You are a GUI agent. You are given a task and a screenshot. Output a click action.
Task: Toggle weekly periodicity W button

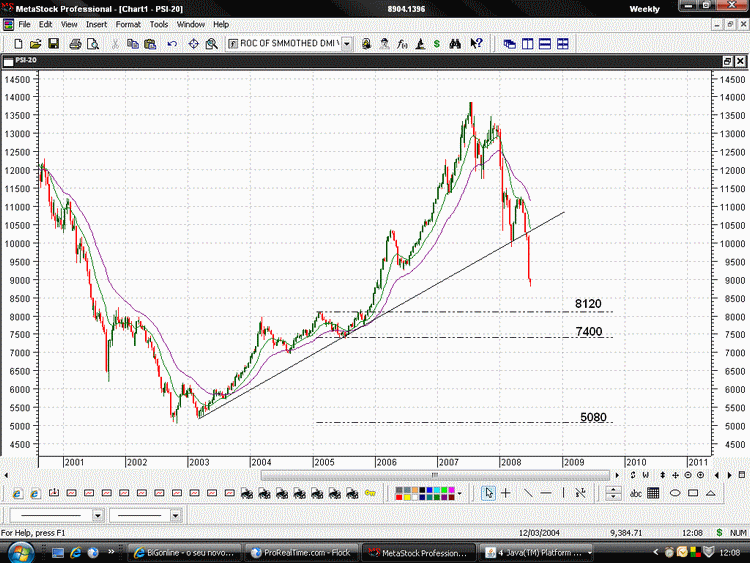pyautogui.click(x=646, y=475)
